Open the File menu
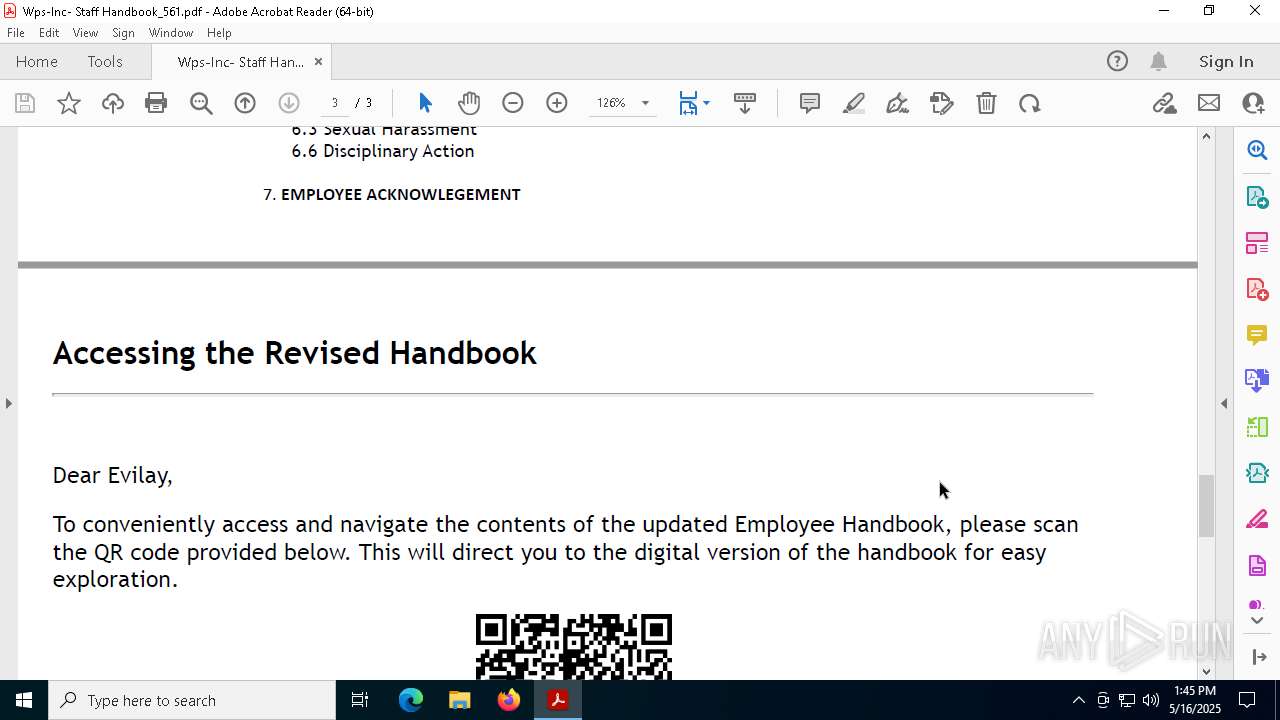 (16, 33)
